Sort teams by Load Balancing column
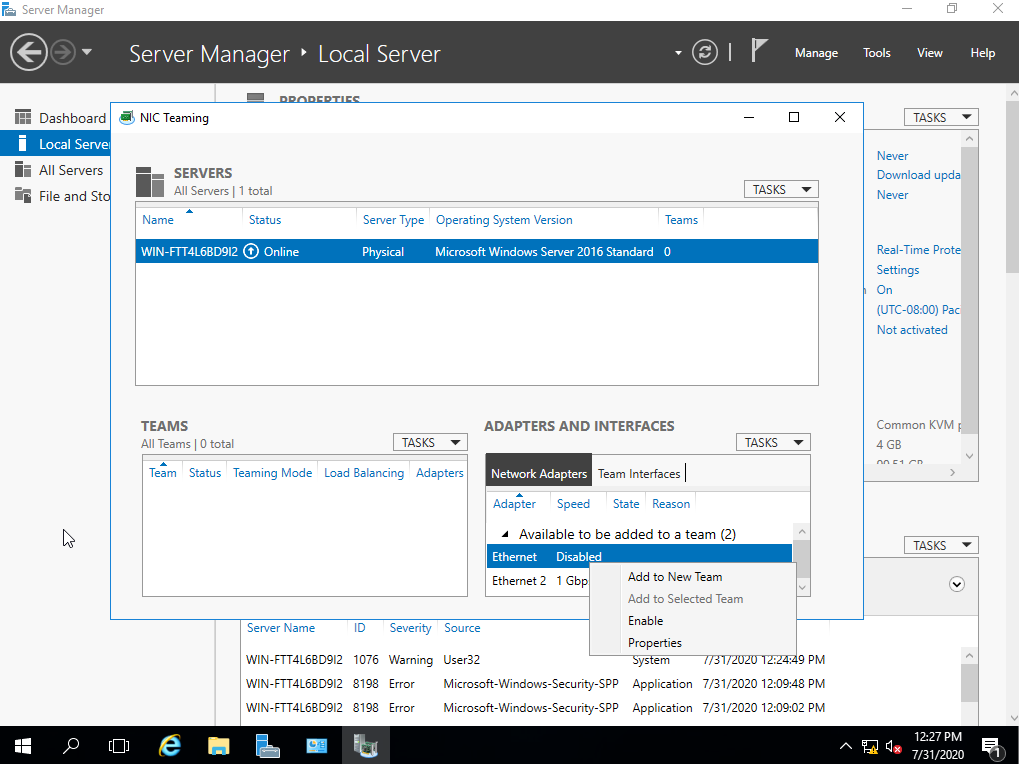This screenshot has width=1019, height=764. (364, 473)
